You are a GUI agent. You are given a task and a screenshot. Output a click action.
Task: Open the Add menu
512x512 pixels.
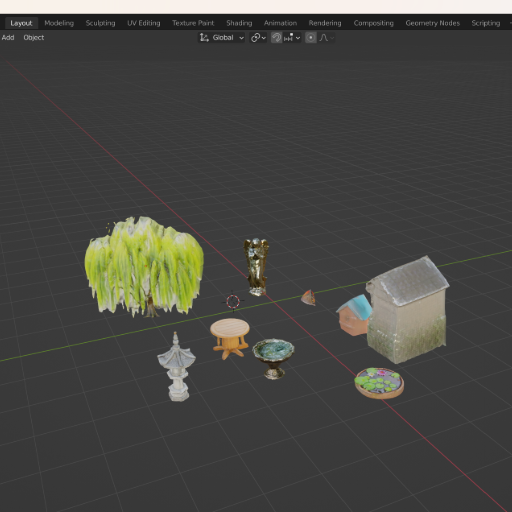tap(8, 38)
